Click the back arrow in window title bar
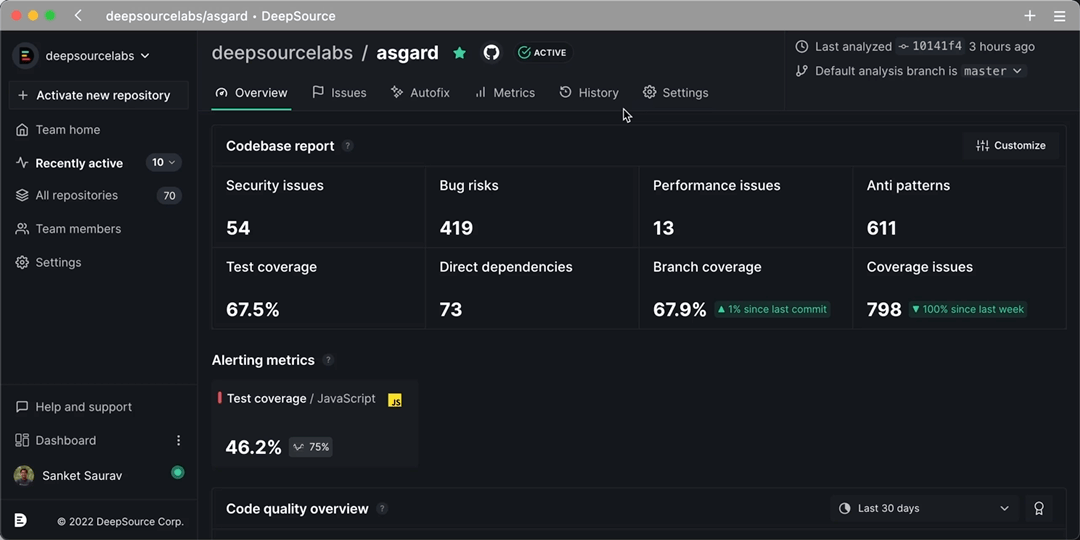The height and width of the screenshot is (540, 1080). tap(78, 16)
